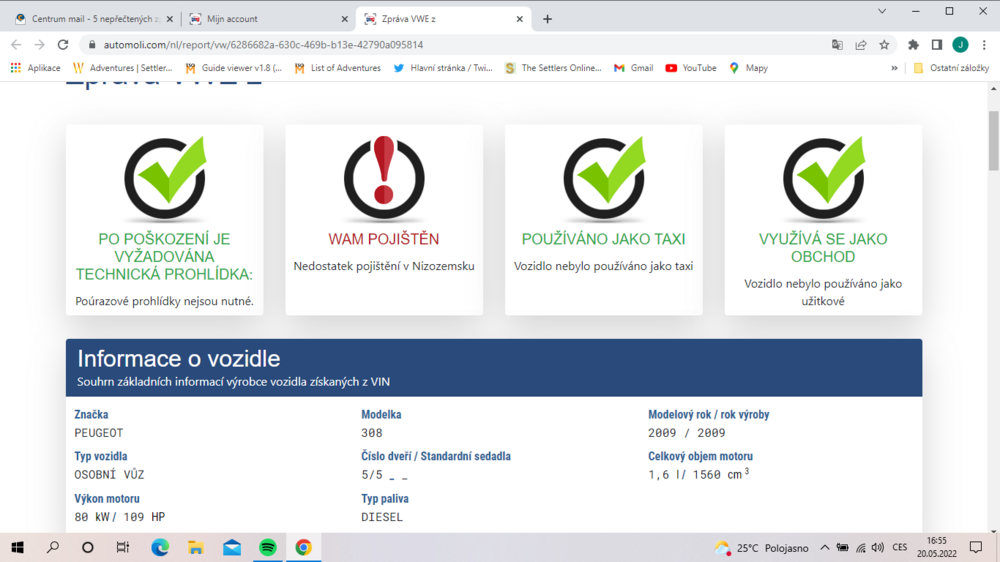Open the Windows notification center
1000x562 pixels.
pos(976,547)
